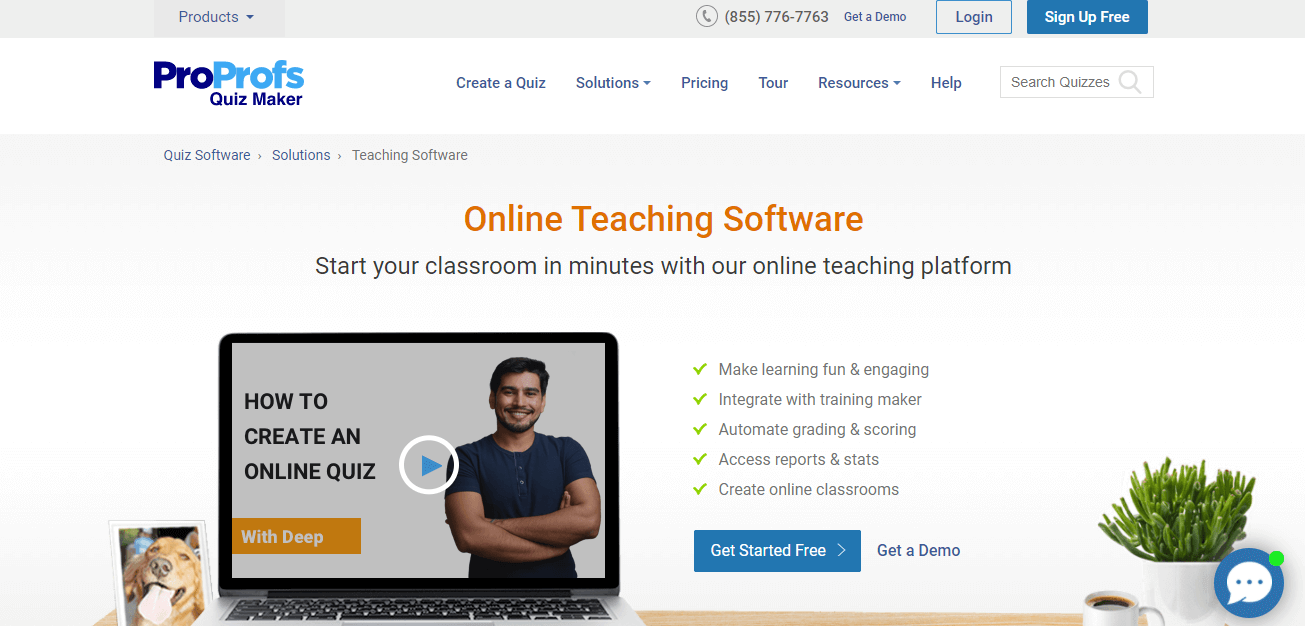The height and width of the screenshot is (626, 1305).
Task: Open the Resources menu dropdown
Action: pos(859,83)
